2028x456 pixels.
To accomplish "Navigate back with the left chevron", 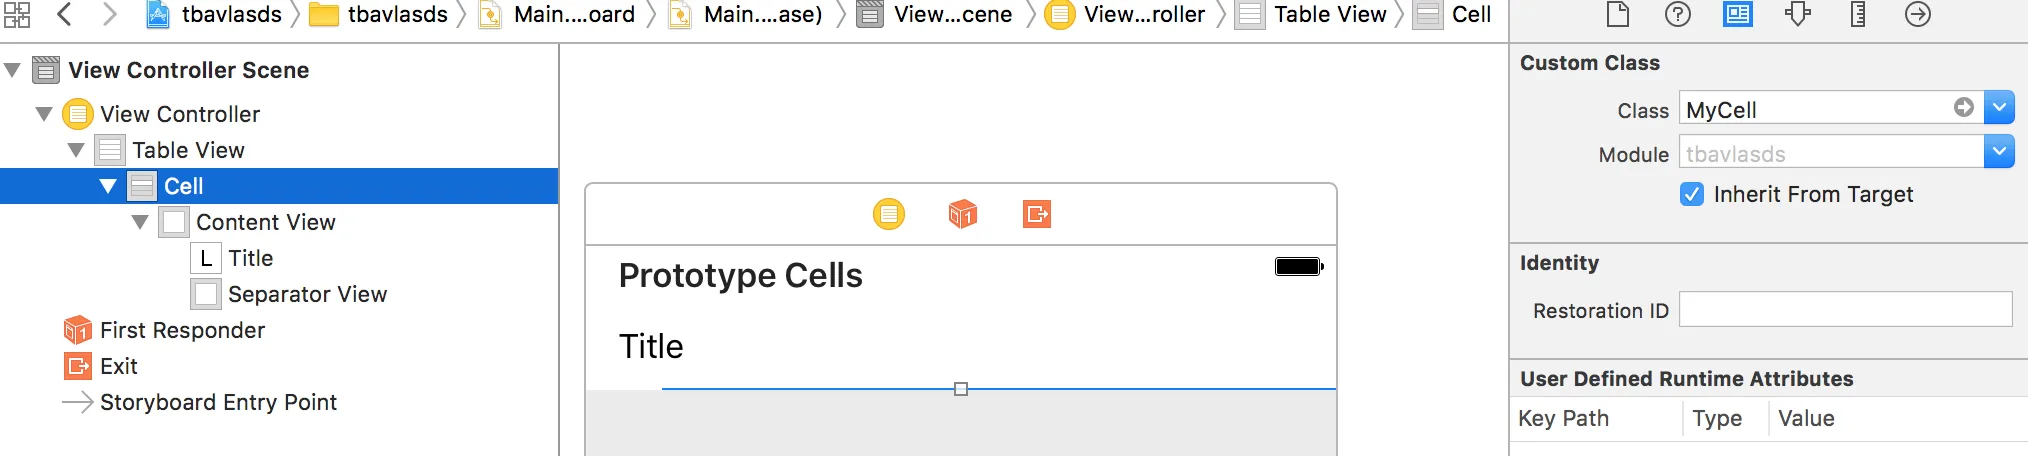I will point(65,14).
